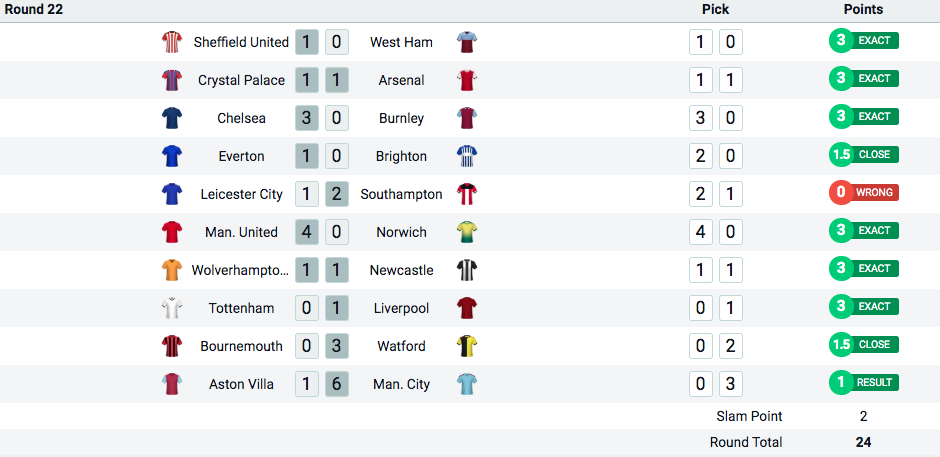This screenshot has height=457, width=940.
Task: Click away pick box for Man. City
Action: point(731,384)
